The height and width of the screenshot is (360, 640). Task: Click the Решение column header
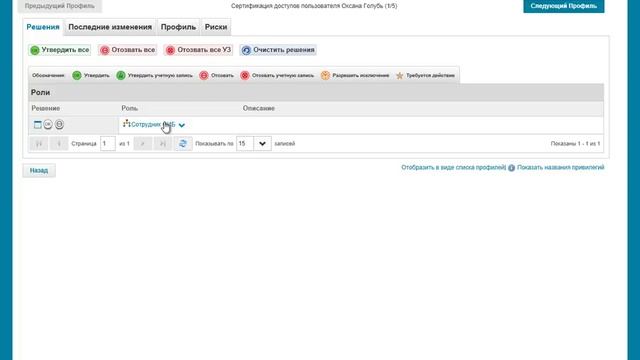[x=46, y=108]
